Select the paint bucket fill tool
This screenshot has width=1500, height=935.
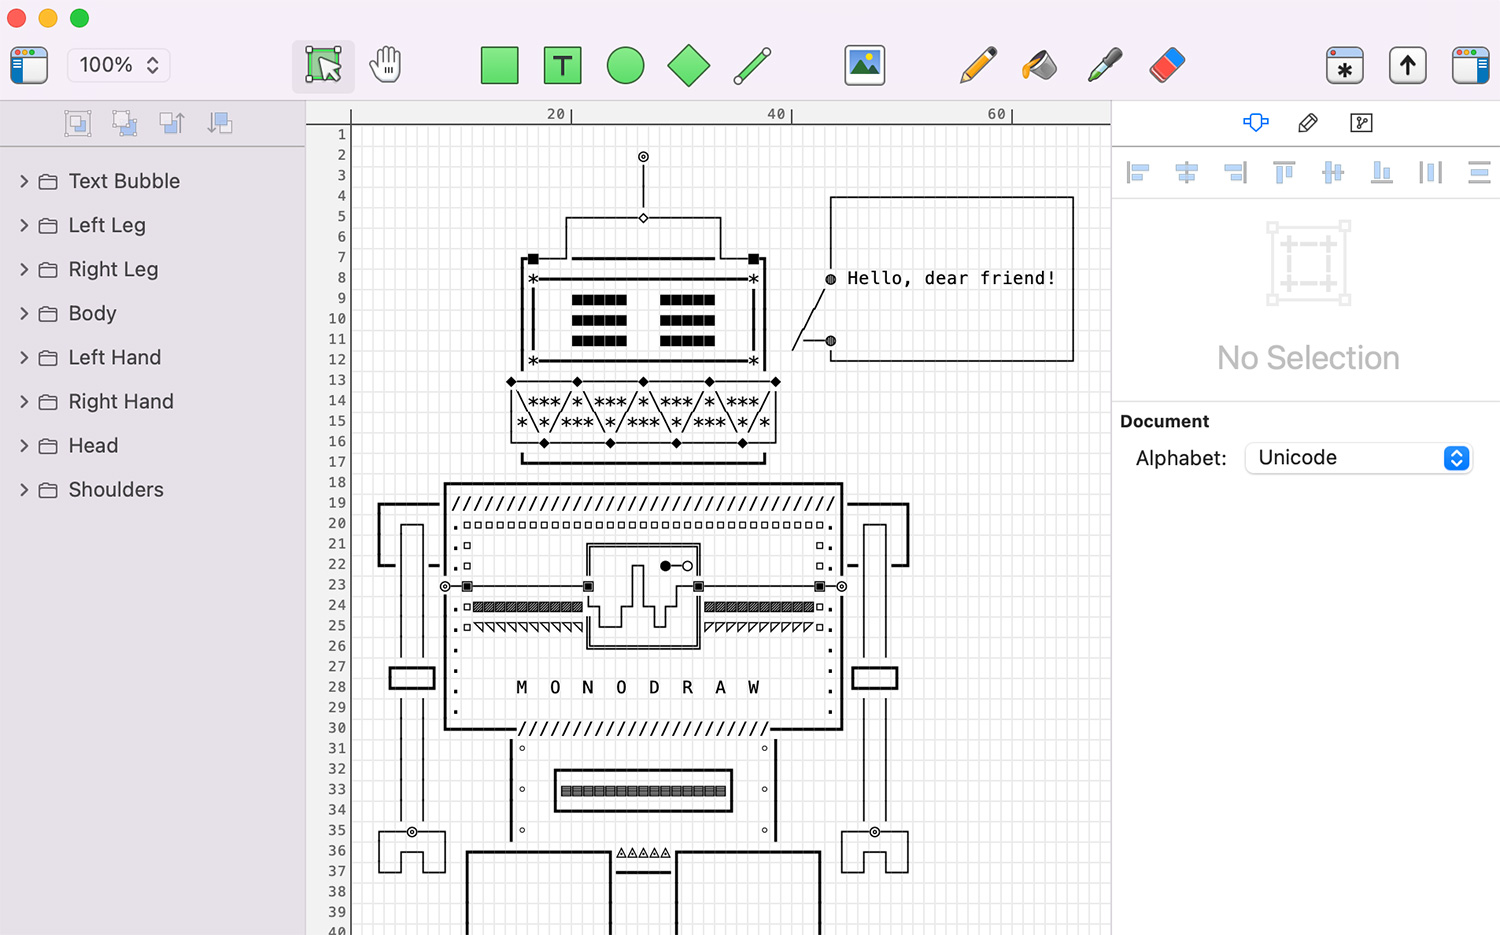(1040, 65)
